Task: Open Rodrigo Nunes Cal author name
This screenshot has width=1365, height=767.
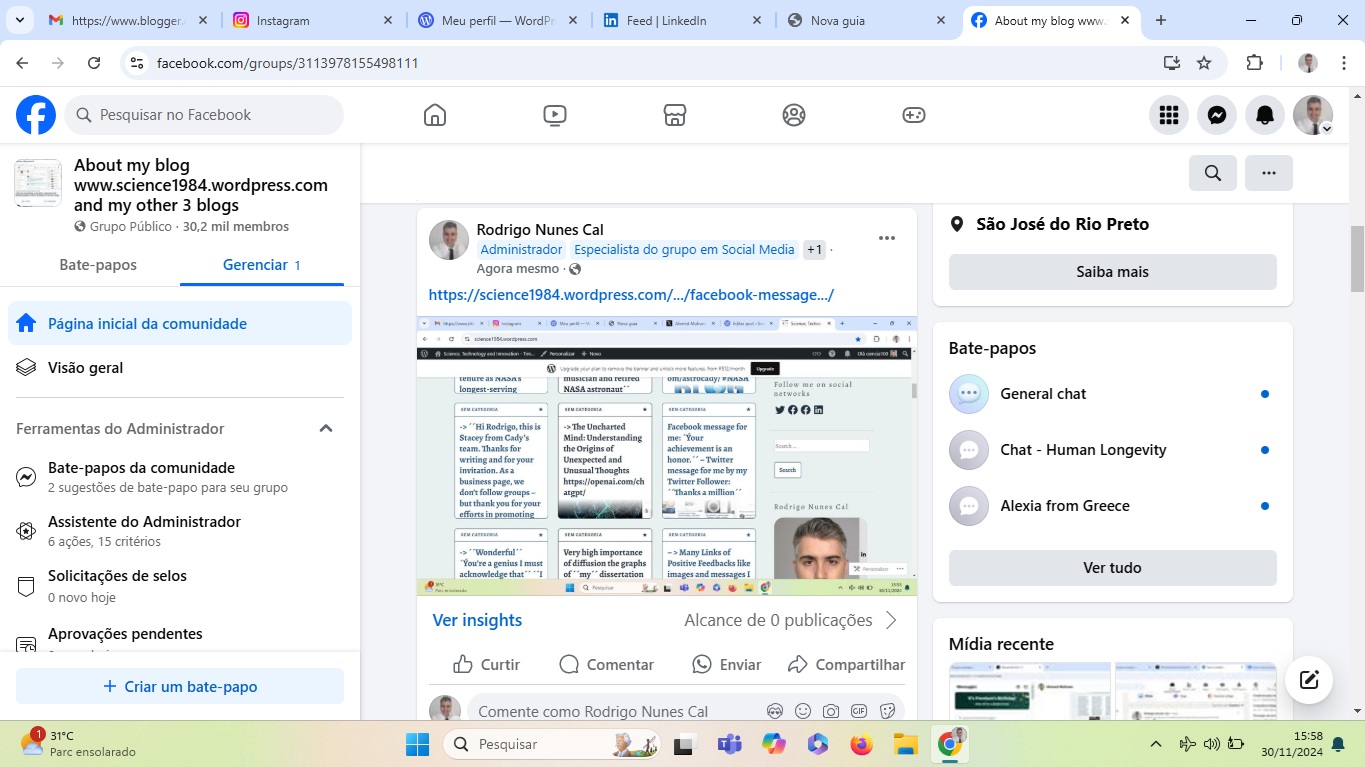Action: [540, 230]
